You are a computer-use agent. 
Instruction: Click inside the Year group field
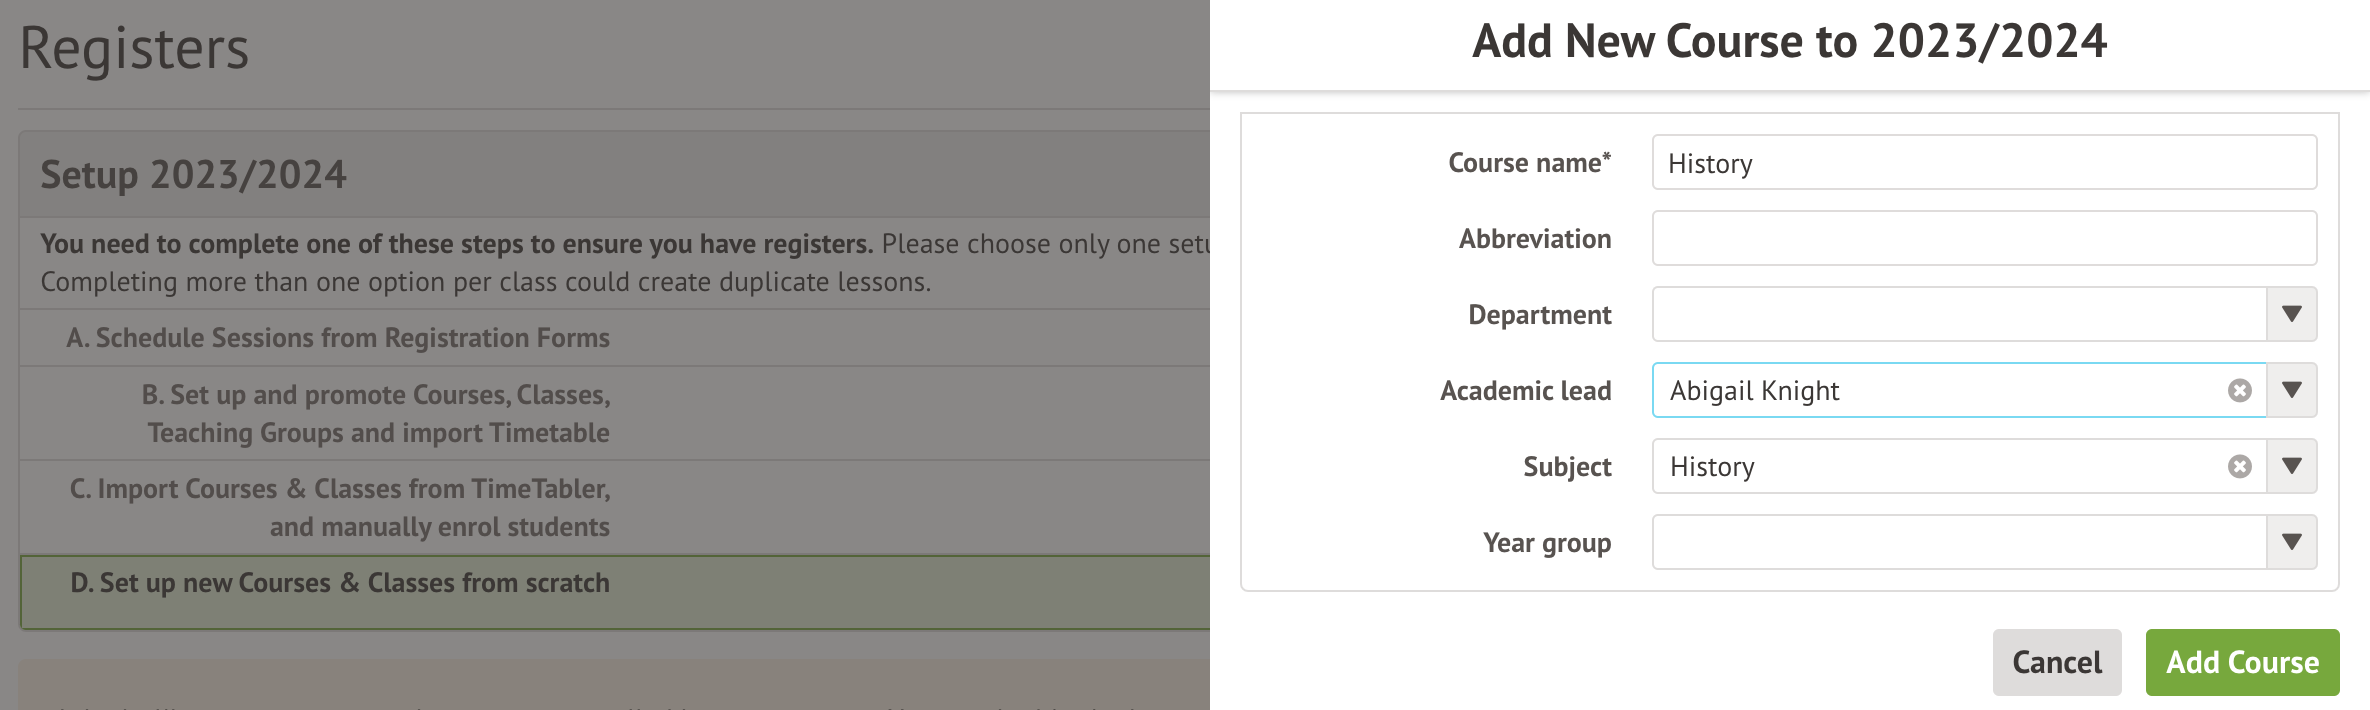(x=1958, y=543)
